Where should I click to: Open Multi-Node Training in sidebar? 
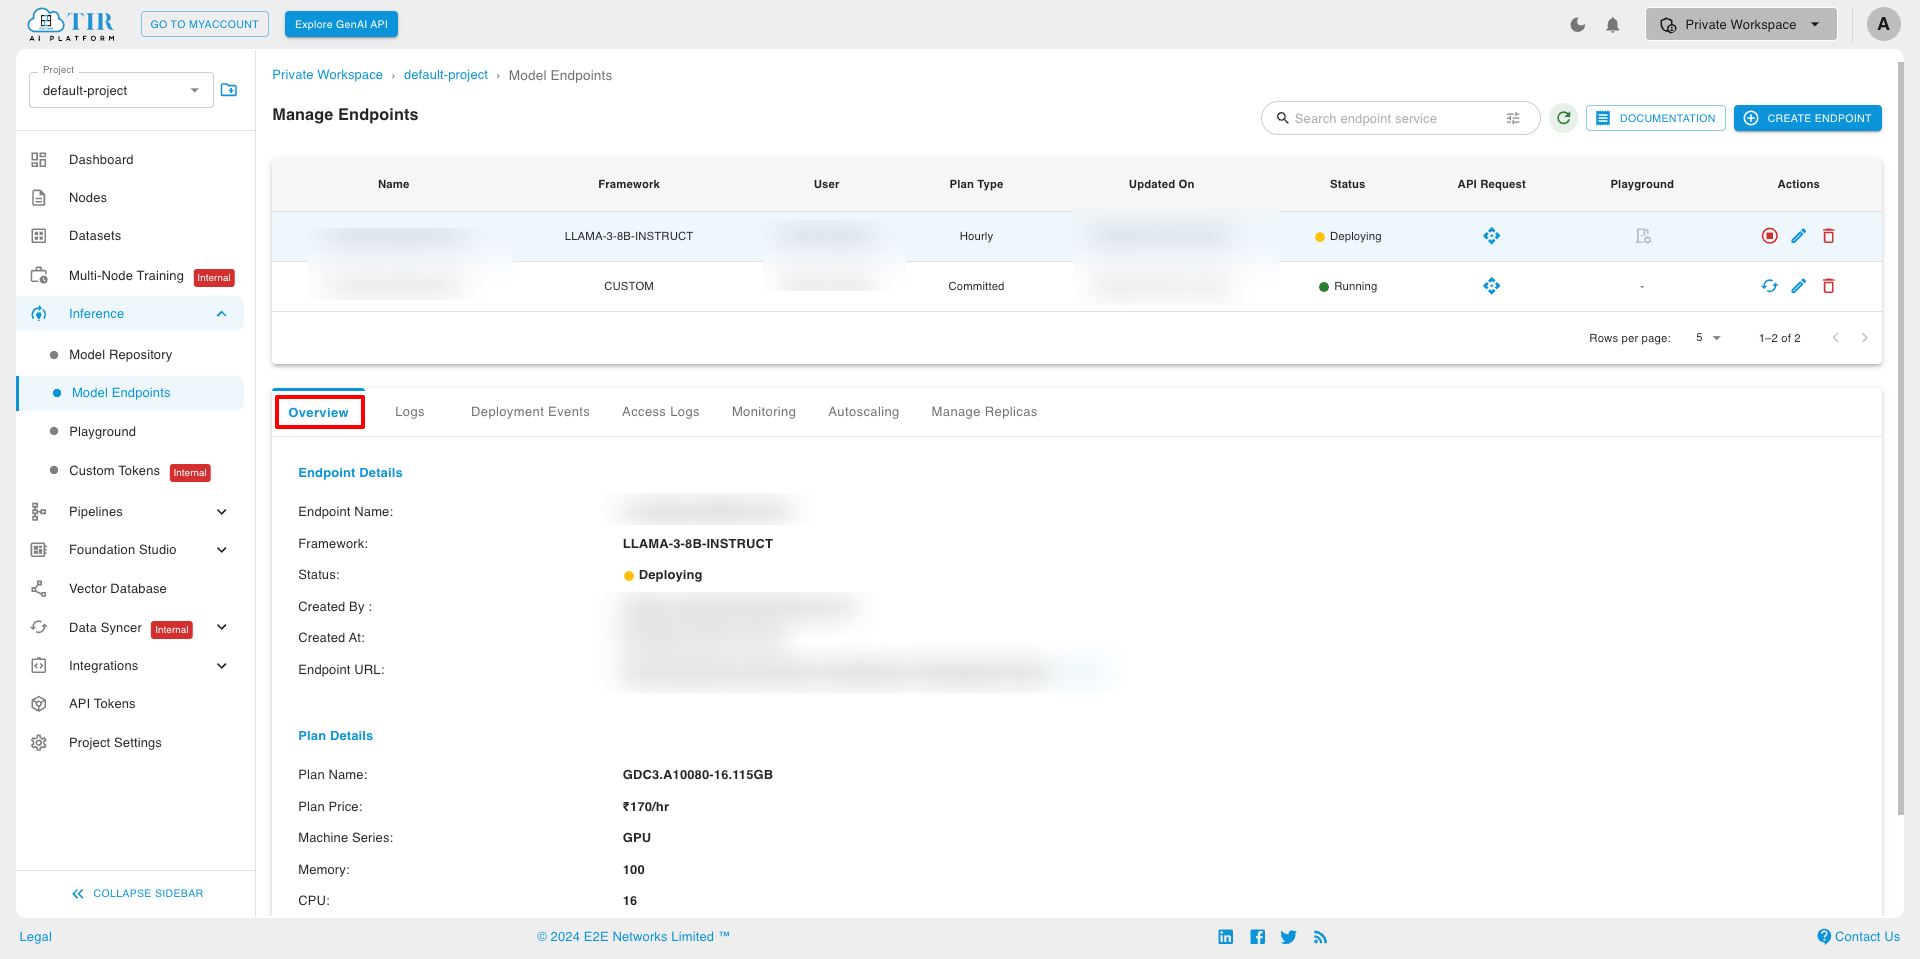(x=126, y=276)
